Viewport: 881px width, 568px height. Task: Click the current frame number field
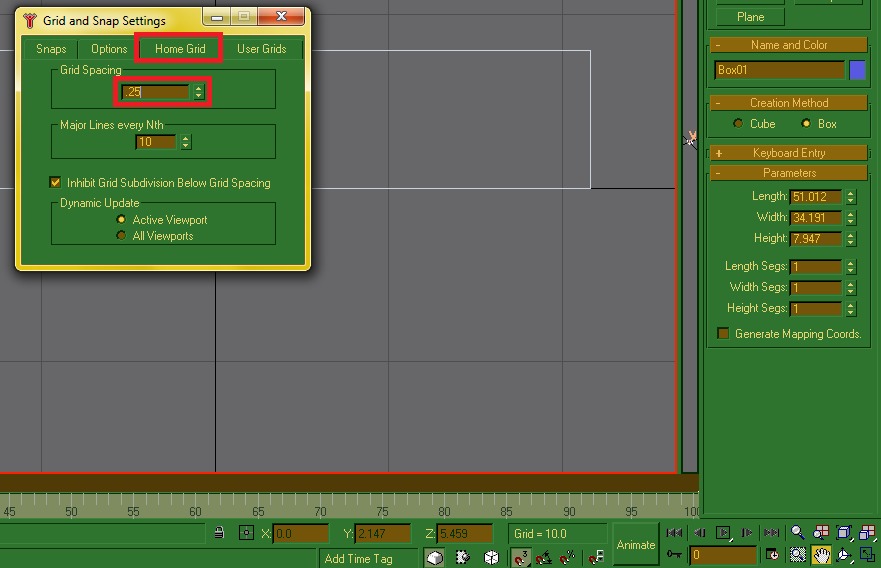pyautogui.click(x=723, y=555)
